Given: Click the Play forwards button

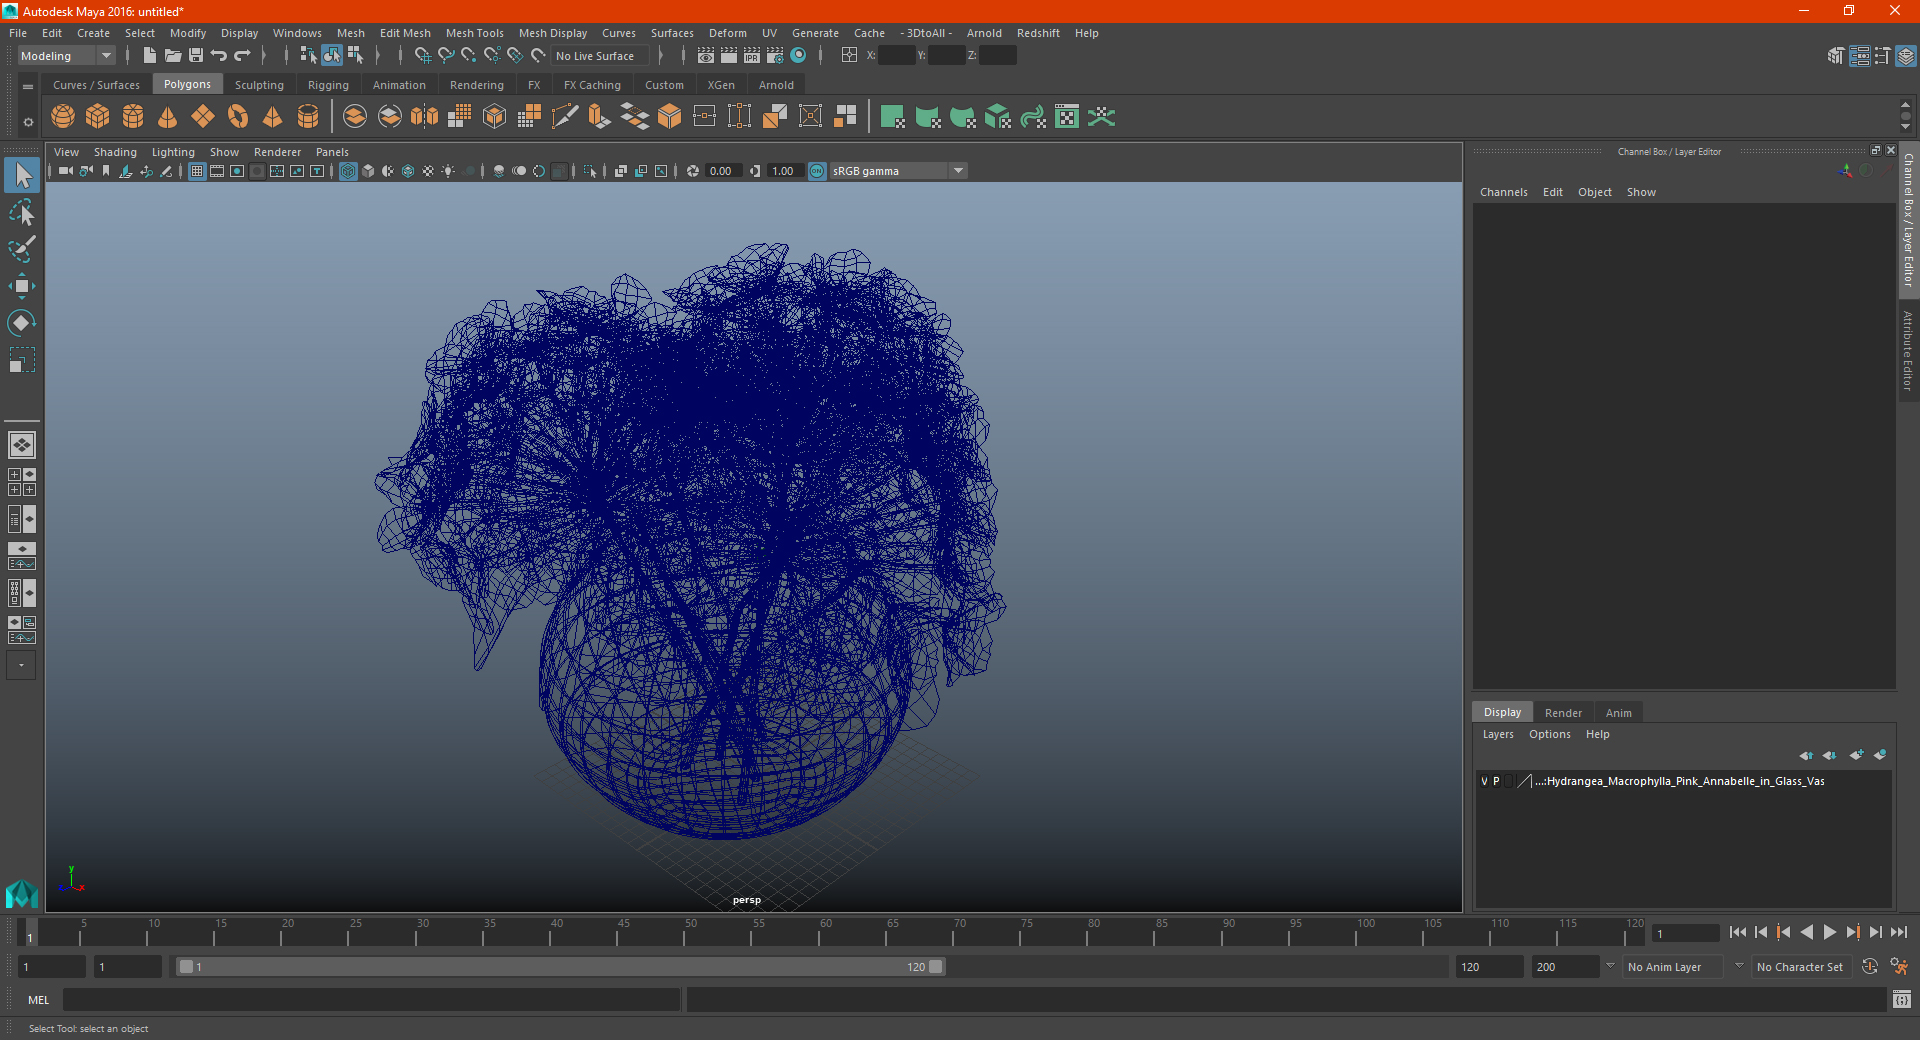Looking at the screenshot, I should [x=1829, y=932].
